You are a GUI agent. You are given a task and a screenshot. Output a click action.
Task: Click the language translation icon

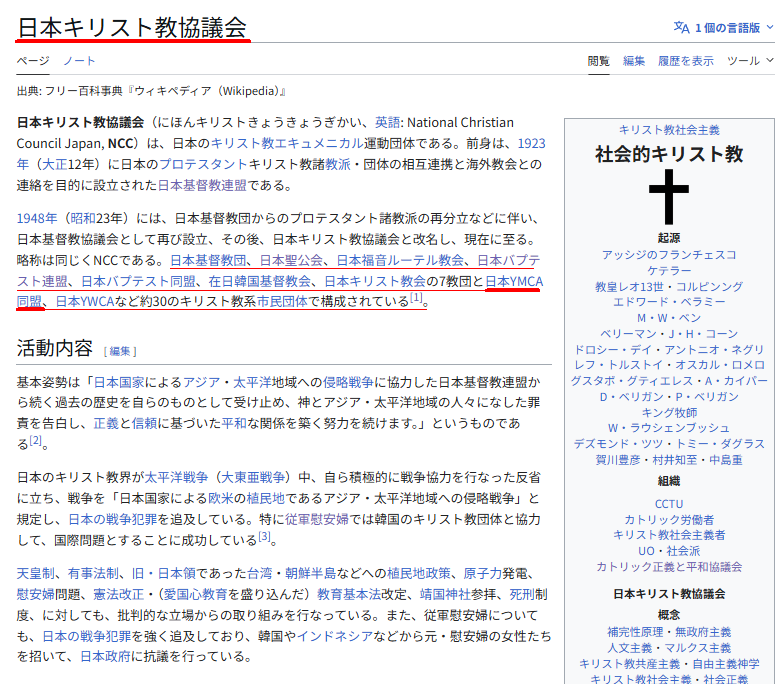click(682, 28)
